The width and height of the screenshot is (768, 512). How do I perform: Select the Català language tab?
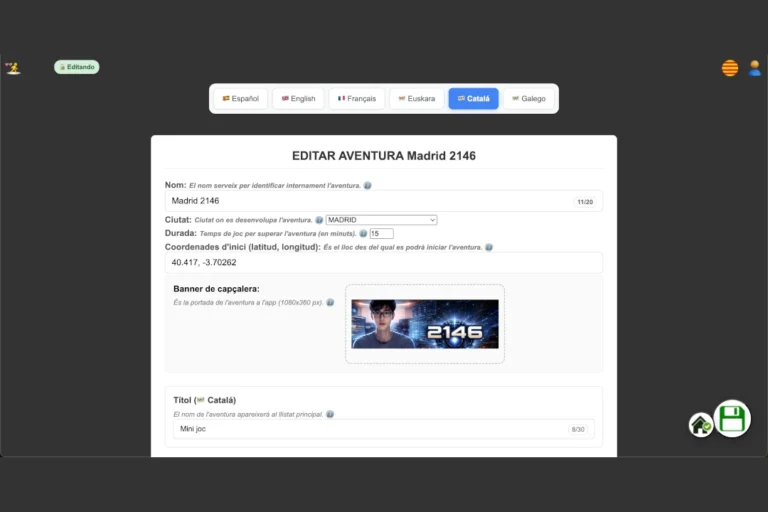473,98
